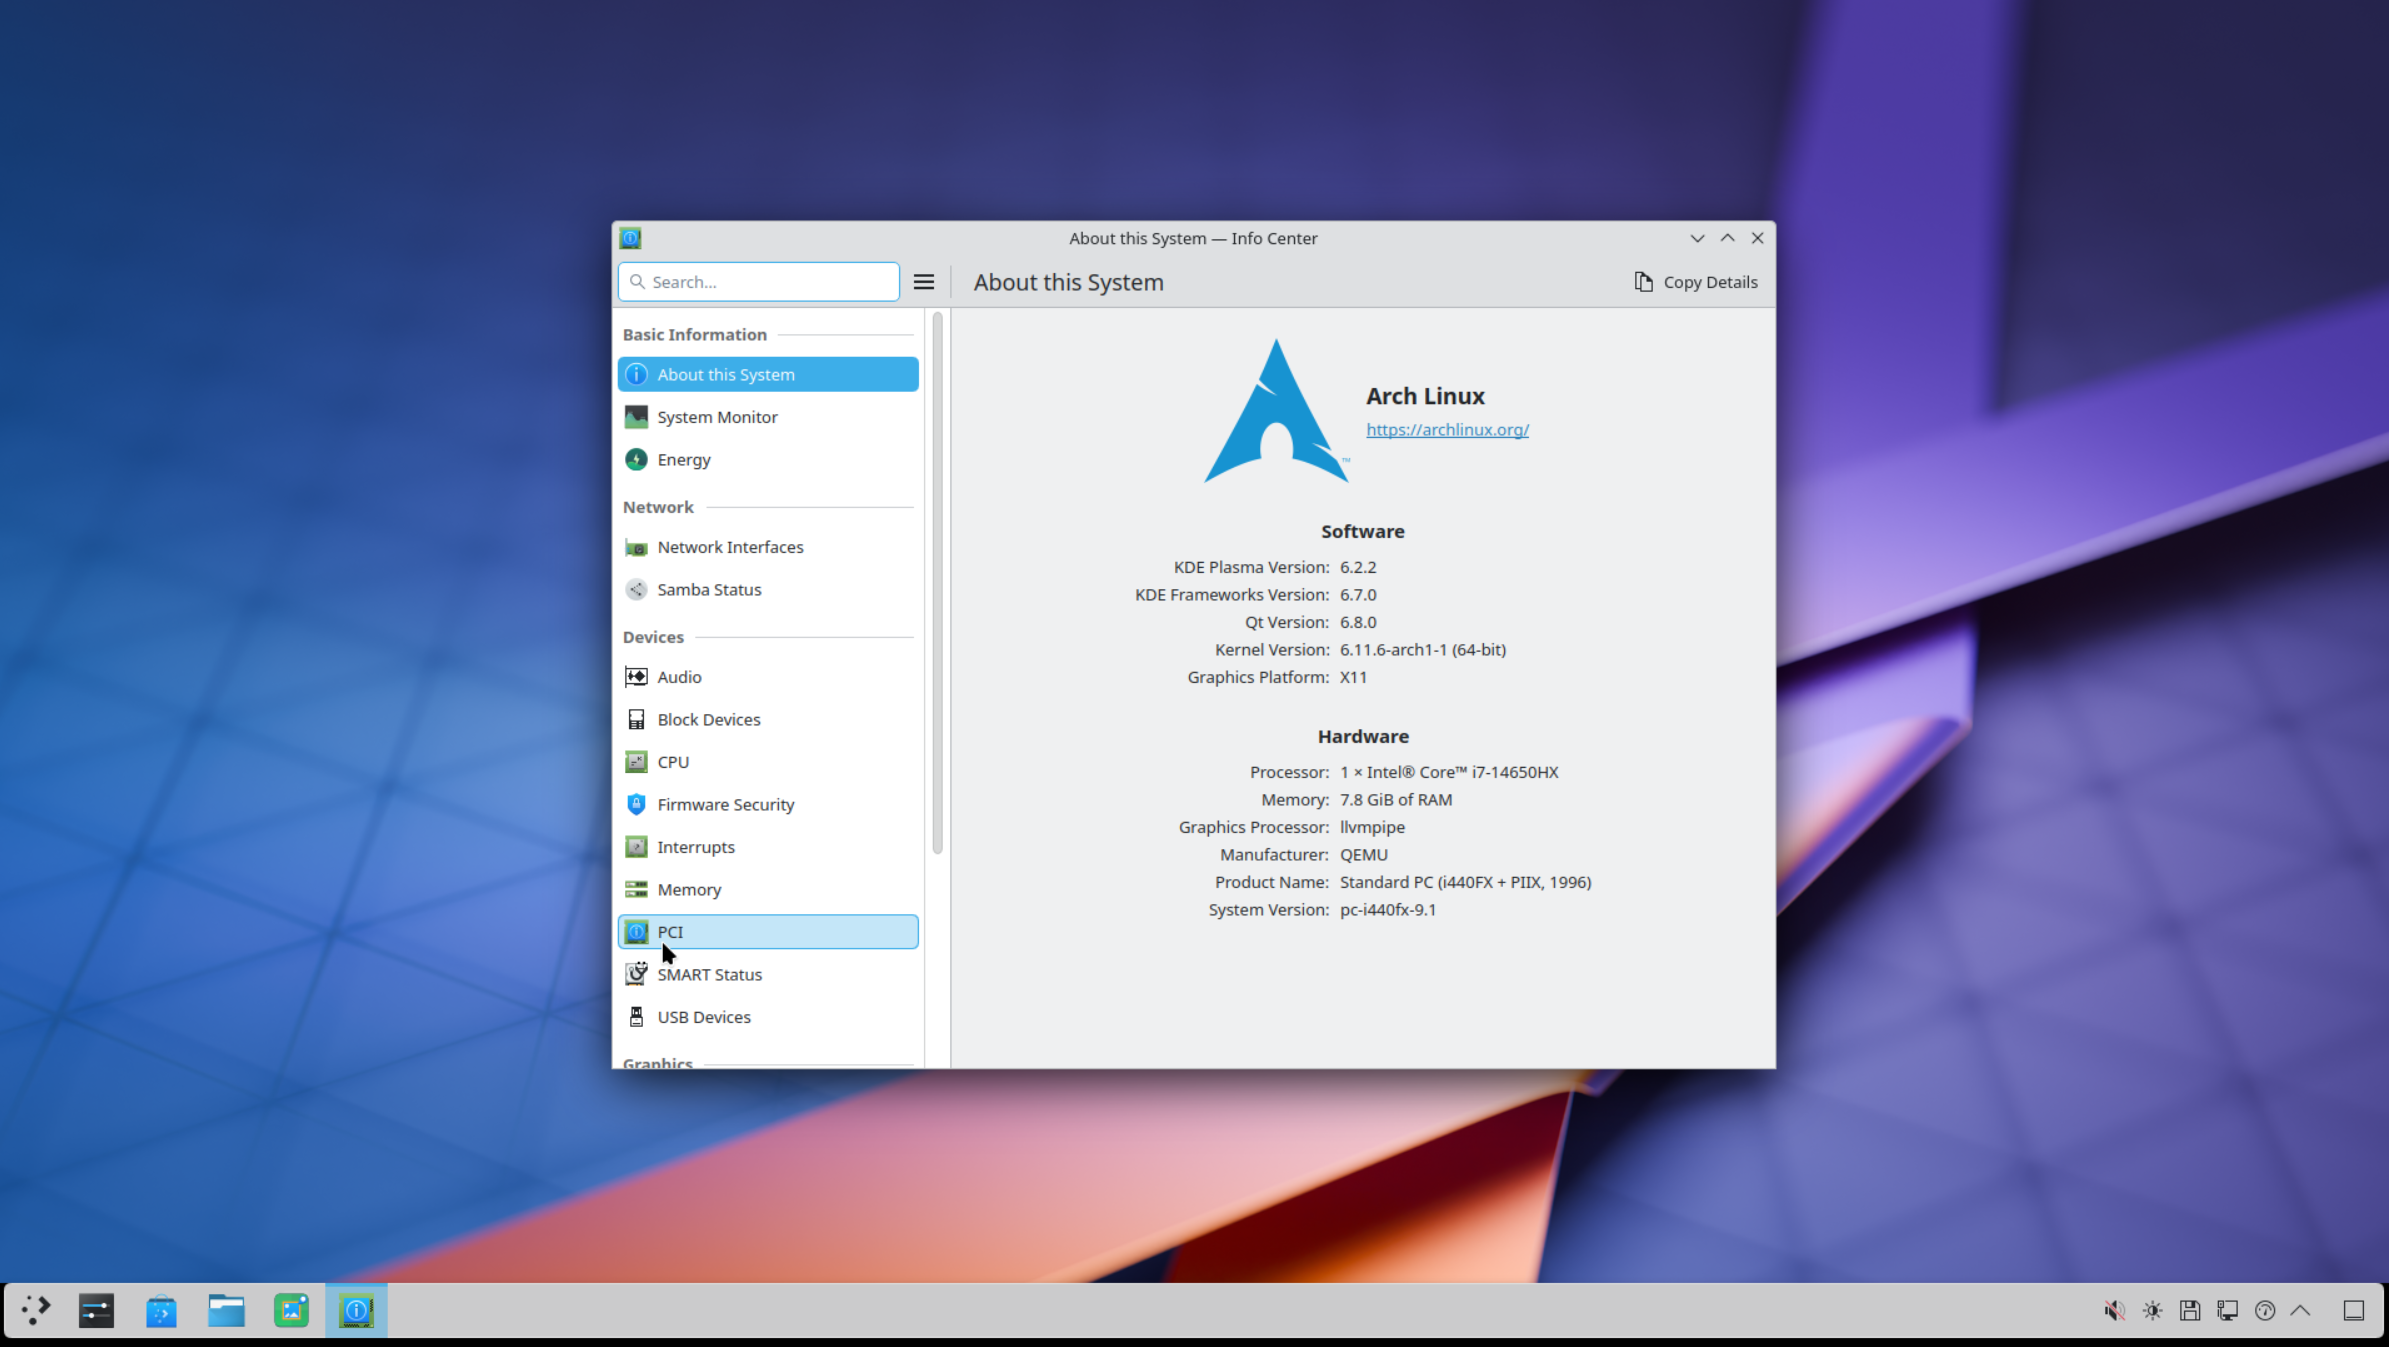The height and width of the screenshot is (1347, 2389).
Task: Open SMART Status page
Action: coord(767,975)
